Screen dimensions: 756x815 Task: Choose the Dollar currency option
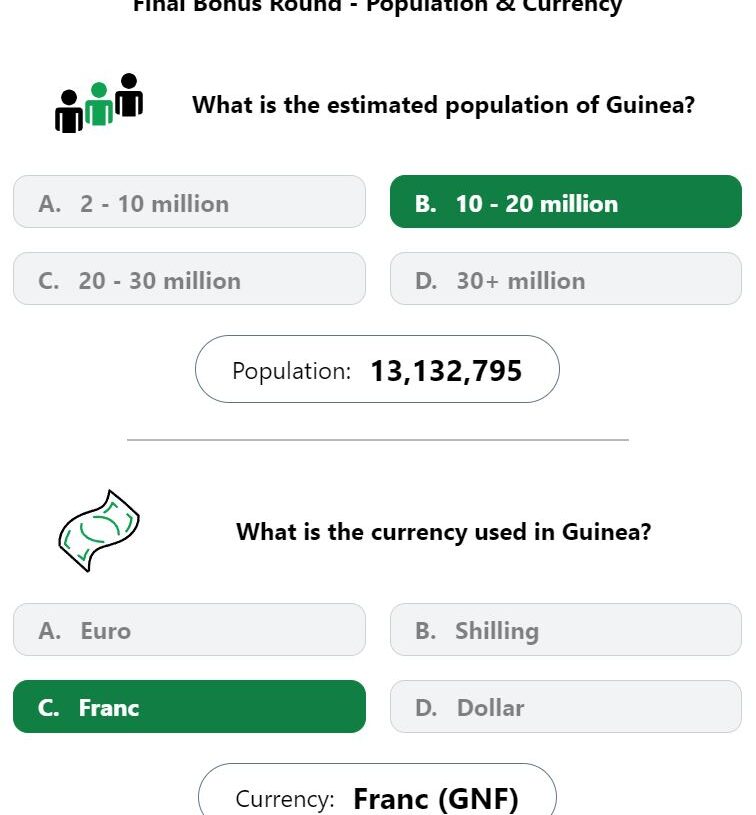[x=566, y=706]
